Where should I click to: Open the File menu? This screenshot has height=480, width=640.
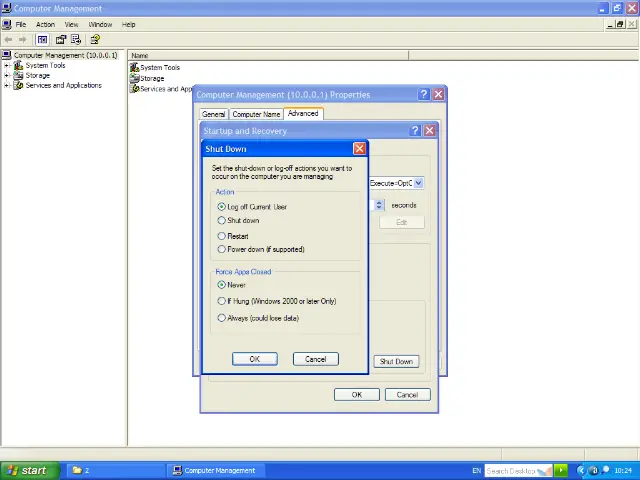coord(21,24)
